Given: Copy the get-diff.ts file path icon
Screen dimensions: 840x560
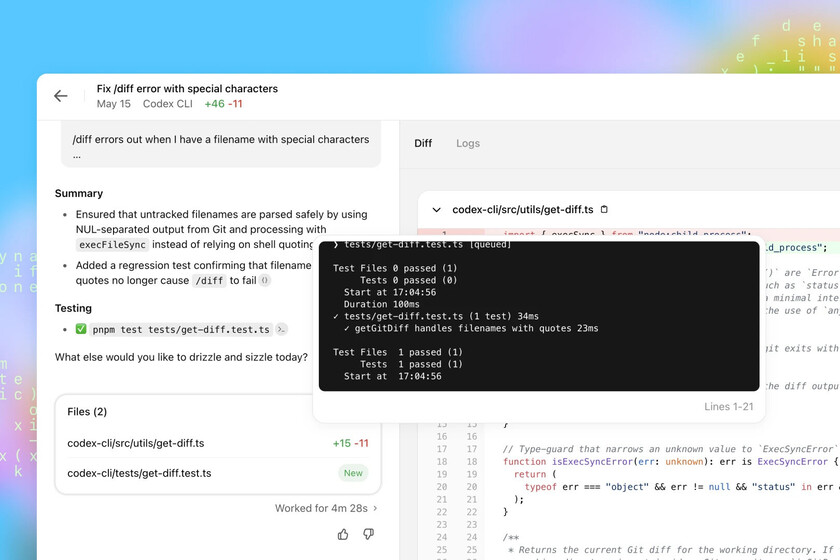Looking at the screenshot, I should point(604,210).
